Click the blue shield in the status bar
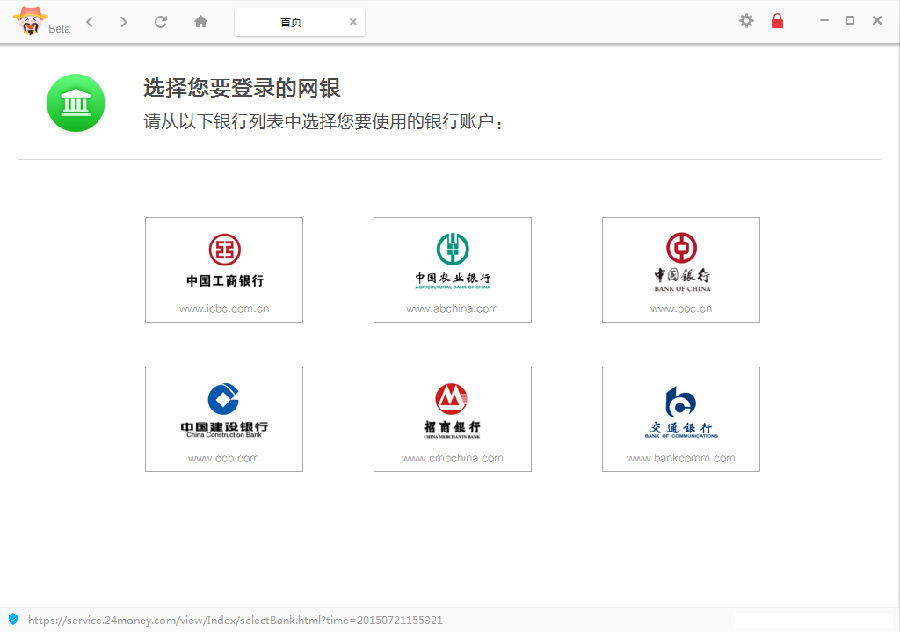Image resolution: width=900 pixels, height=632 pixels. [14, 619]
